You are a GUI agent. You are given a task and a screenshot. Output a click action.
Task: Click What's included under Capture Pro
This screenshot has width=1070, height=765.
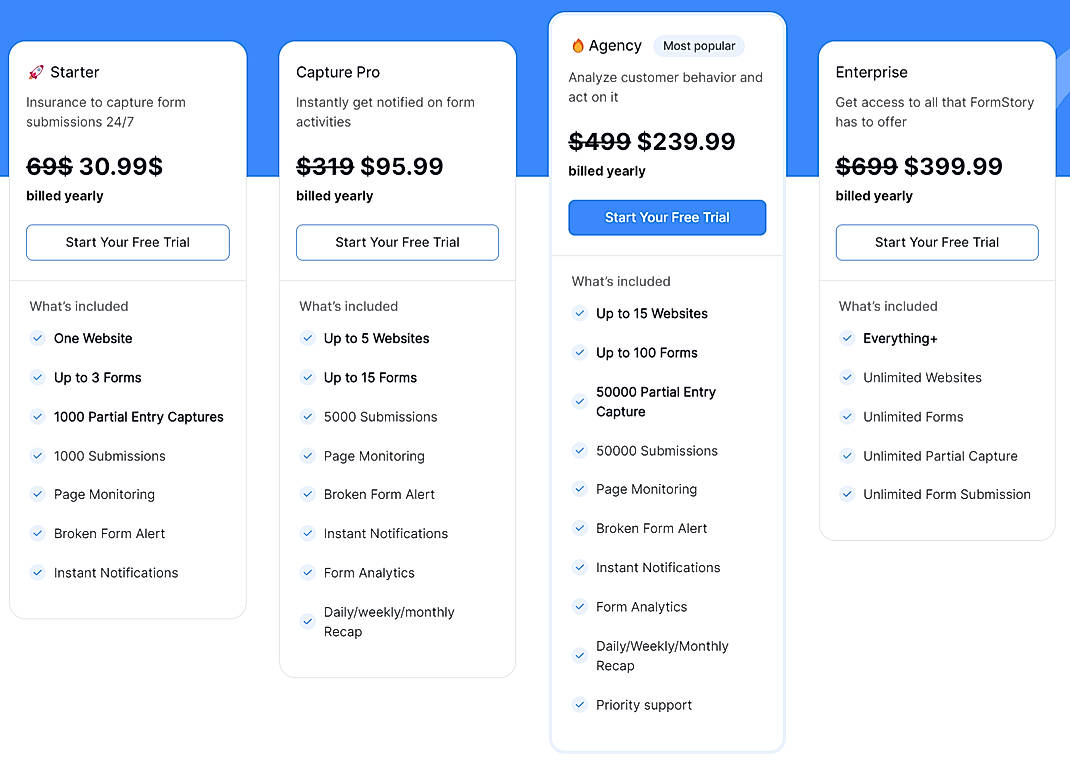(348, 306)
